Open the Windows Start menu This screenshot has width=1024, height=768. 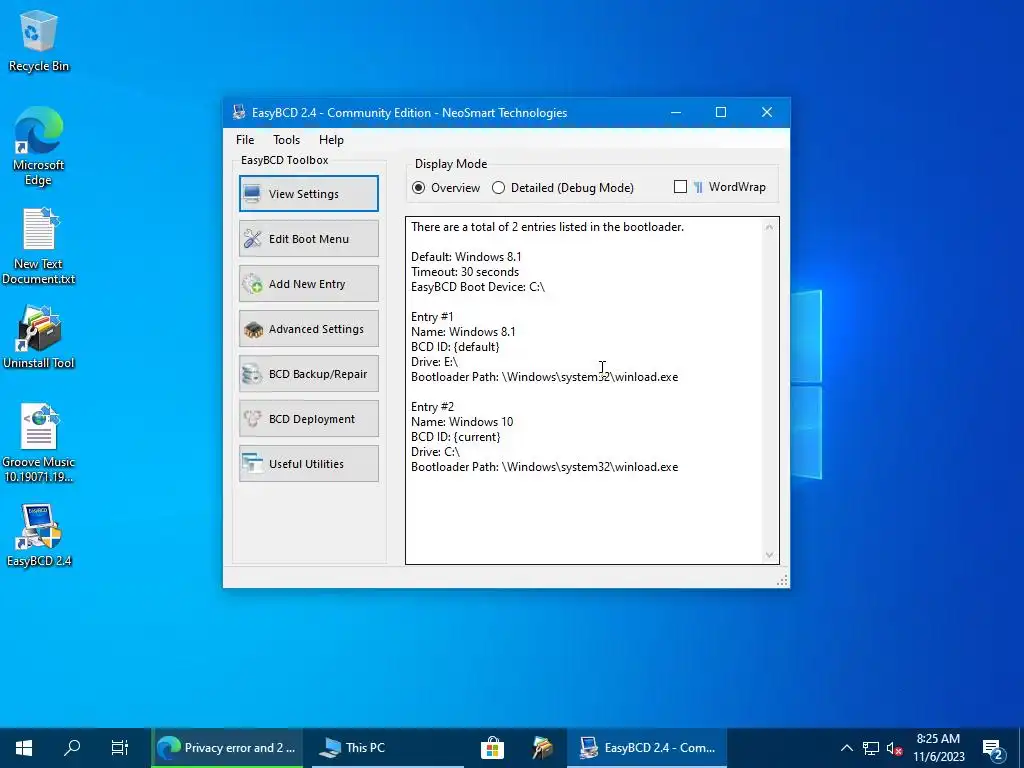[24, 748]
